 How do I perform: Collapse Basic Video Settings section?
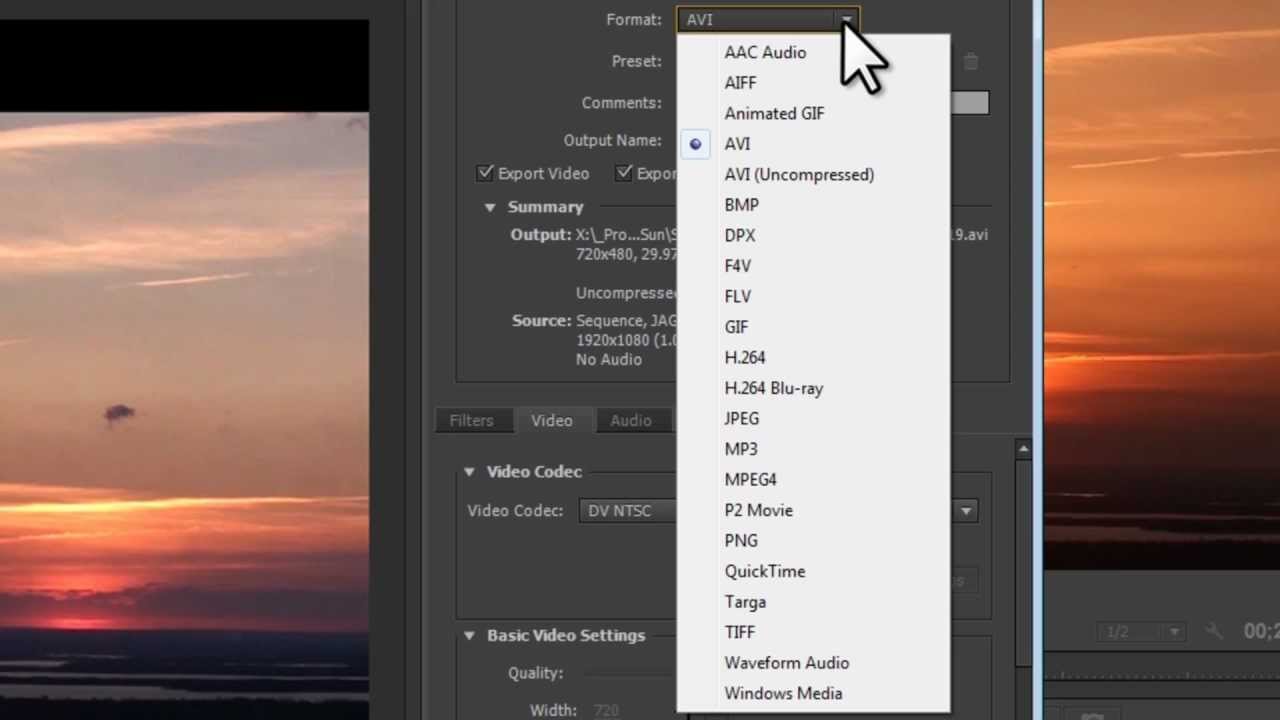pos(469,636)
